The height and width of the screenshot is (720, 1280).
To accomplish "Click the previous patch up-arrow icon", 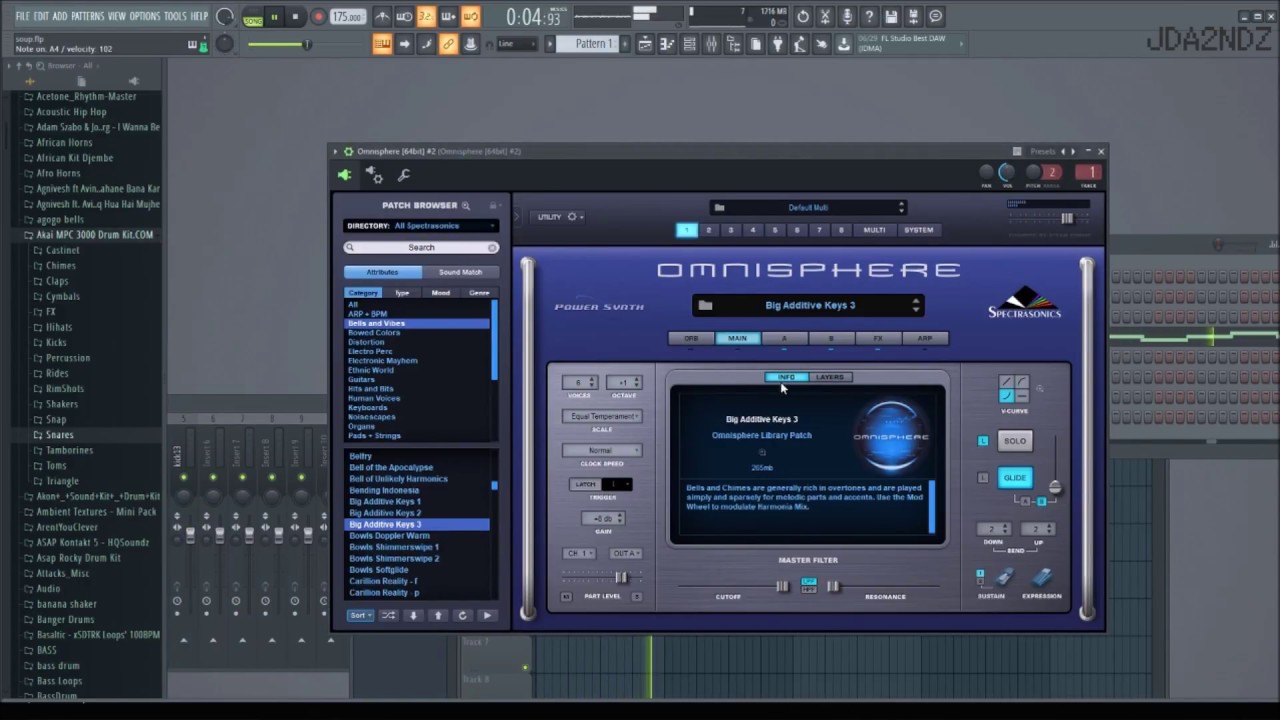I will (x=438, y=615).
